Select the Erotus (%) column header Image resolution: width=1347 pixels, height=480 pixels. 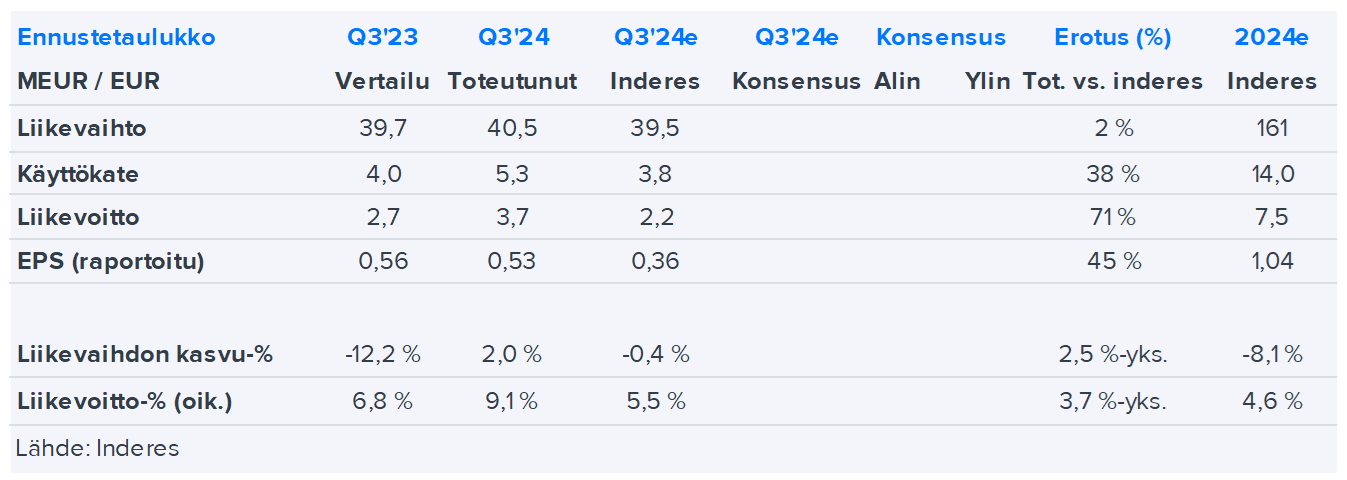(x=1112, y=38)
